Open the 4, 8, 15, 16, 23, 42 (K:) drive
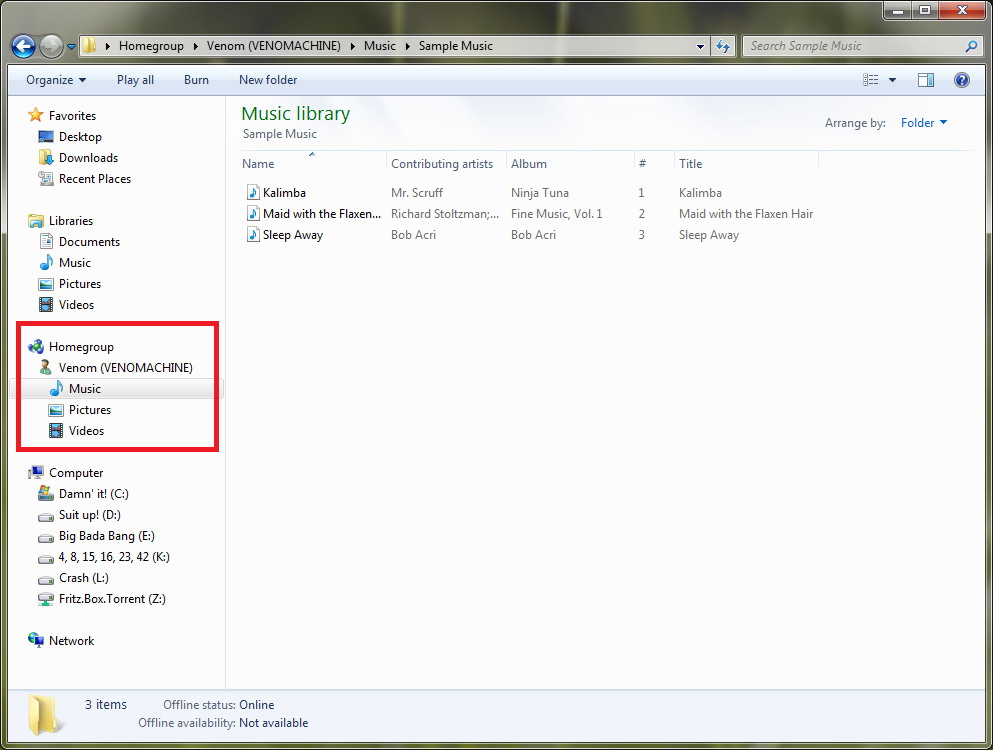 pyautogui.click(x=114, y=557)
